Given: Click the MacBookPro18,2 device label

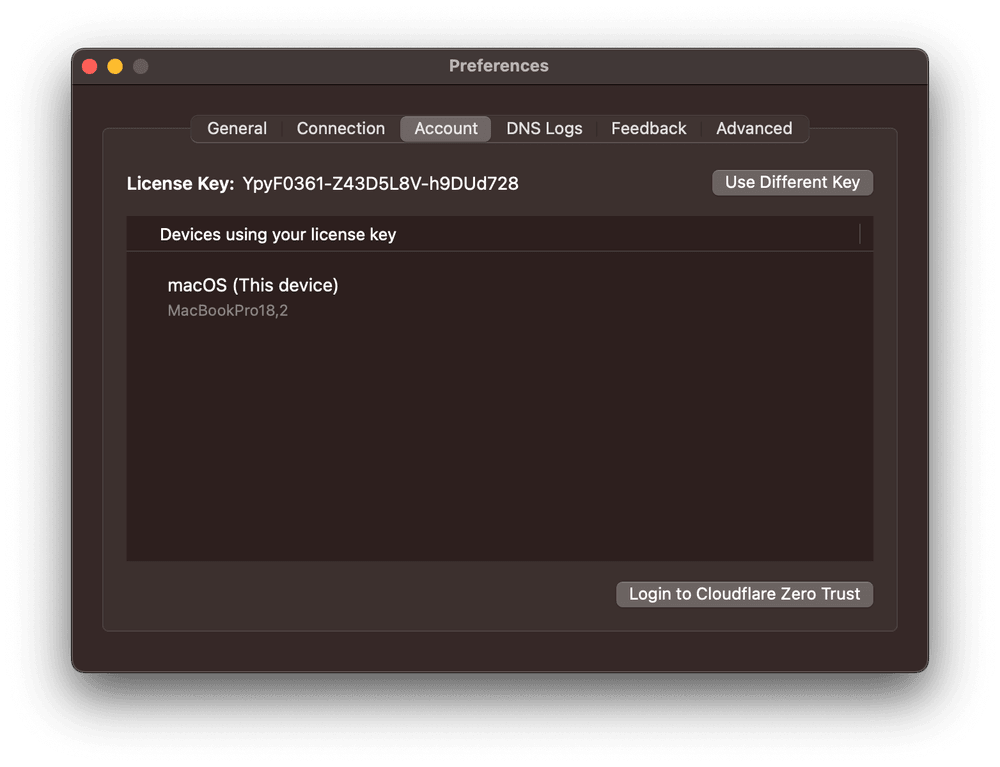Looking at the screenshot, I should click(227, 310).
